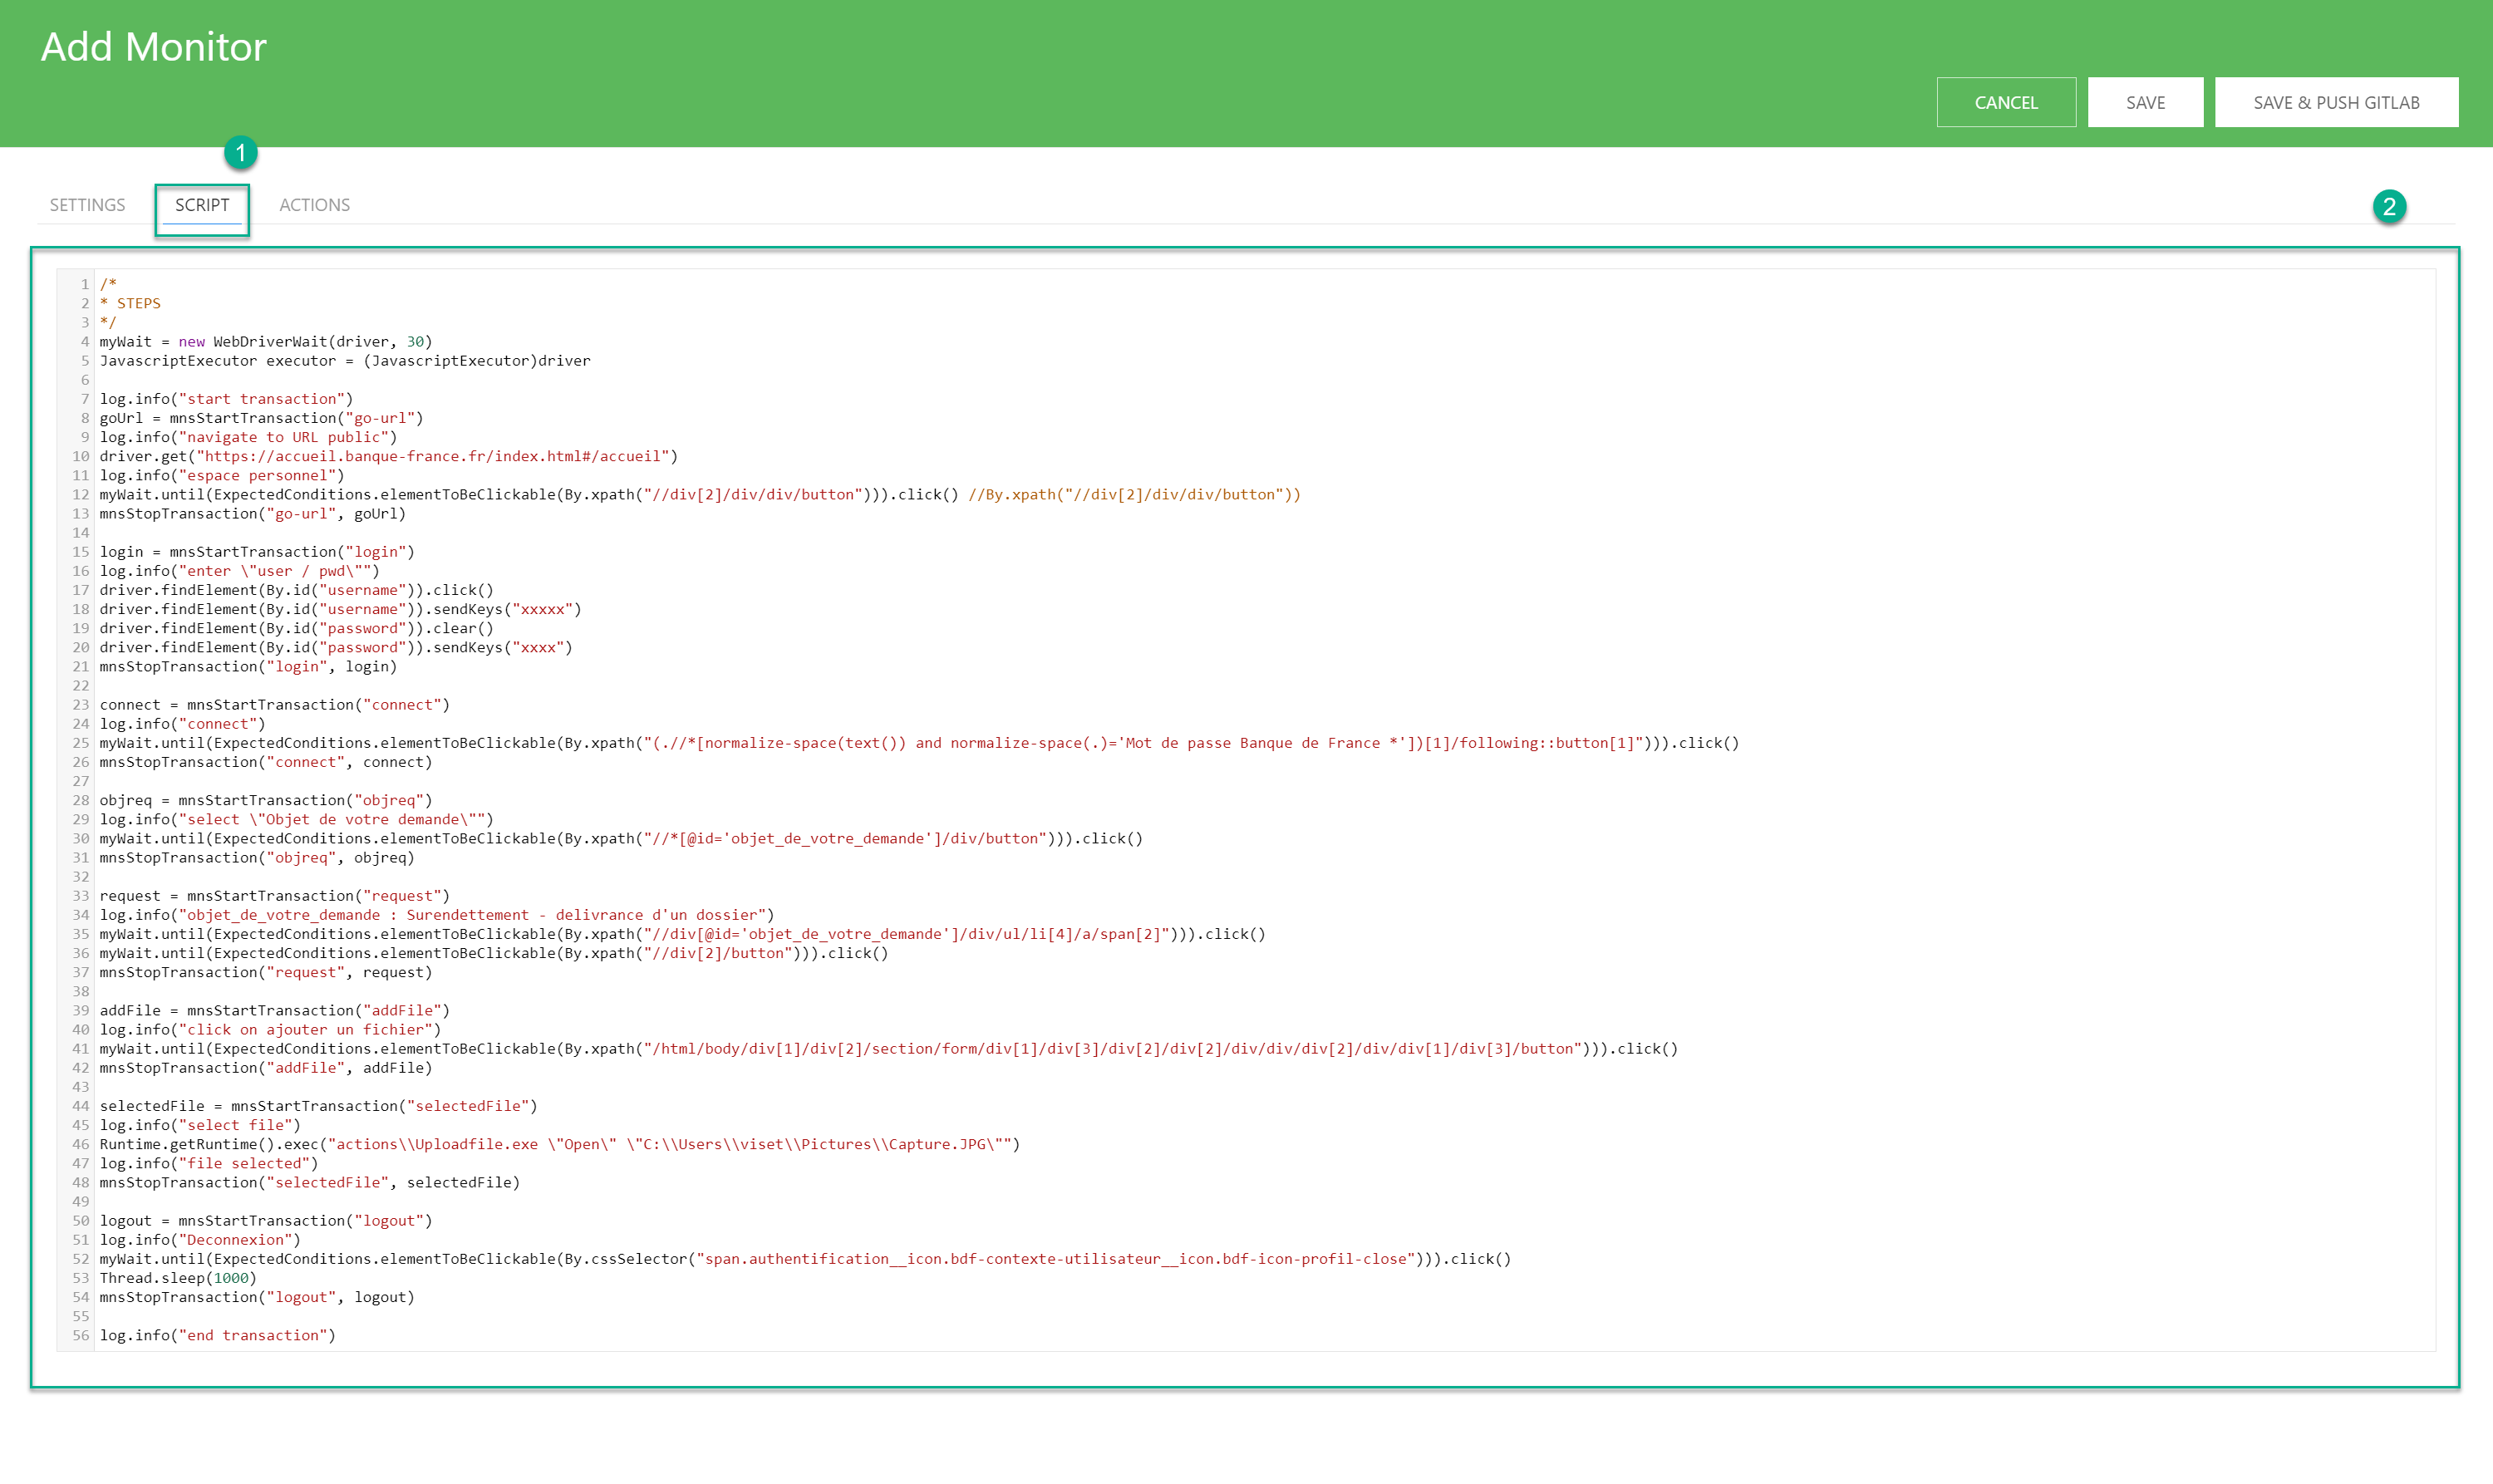Click line number 56 in the gutter
The height and width of the screenshot is (1484, 2493).
81,1335
